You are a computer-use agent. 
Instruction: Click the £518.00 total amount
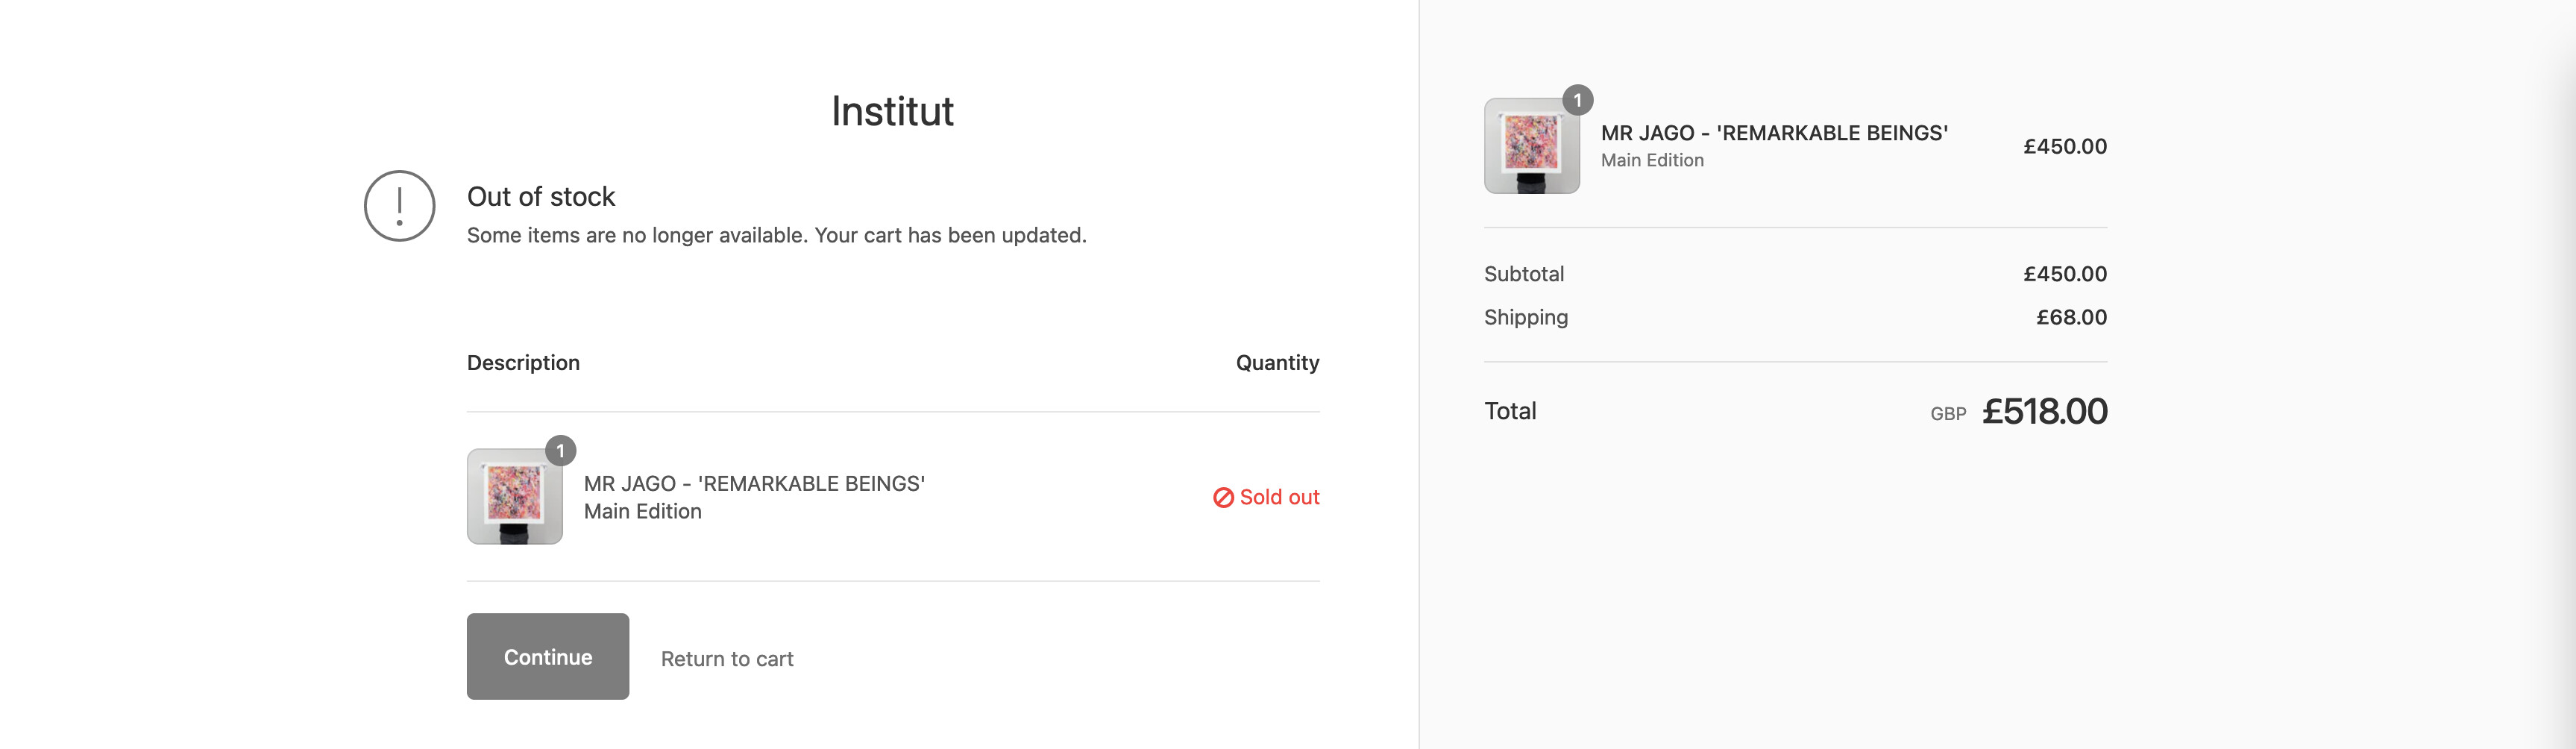point(2045,411)
